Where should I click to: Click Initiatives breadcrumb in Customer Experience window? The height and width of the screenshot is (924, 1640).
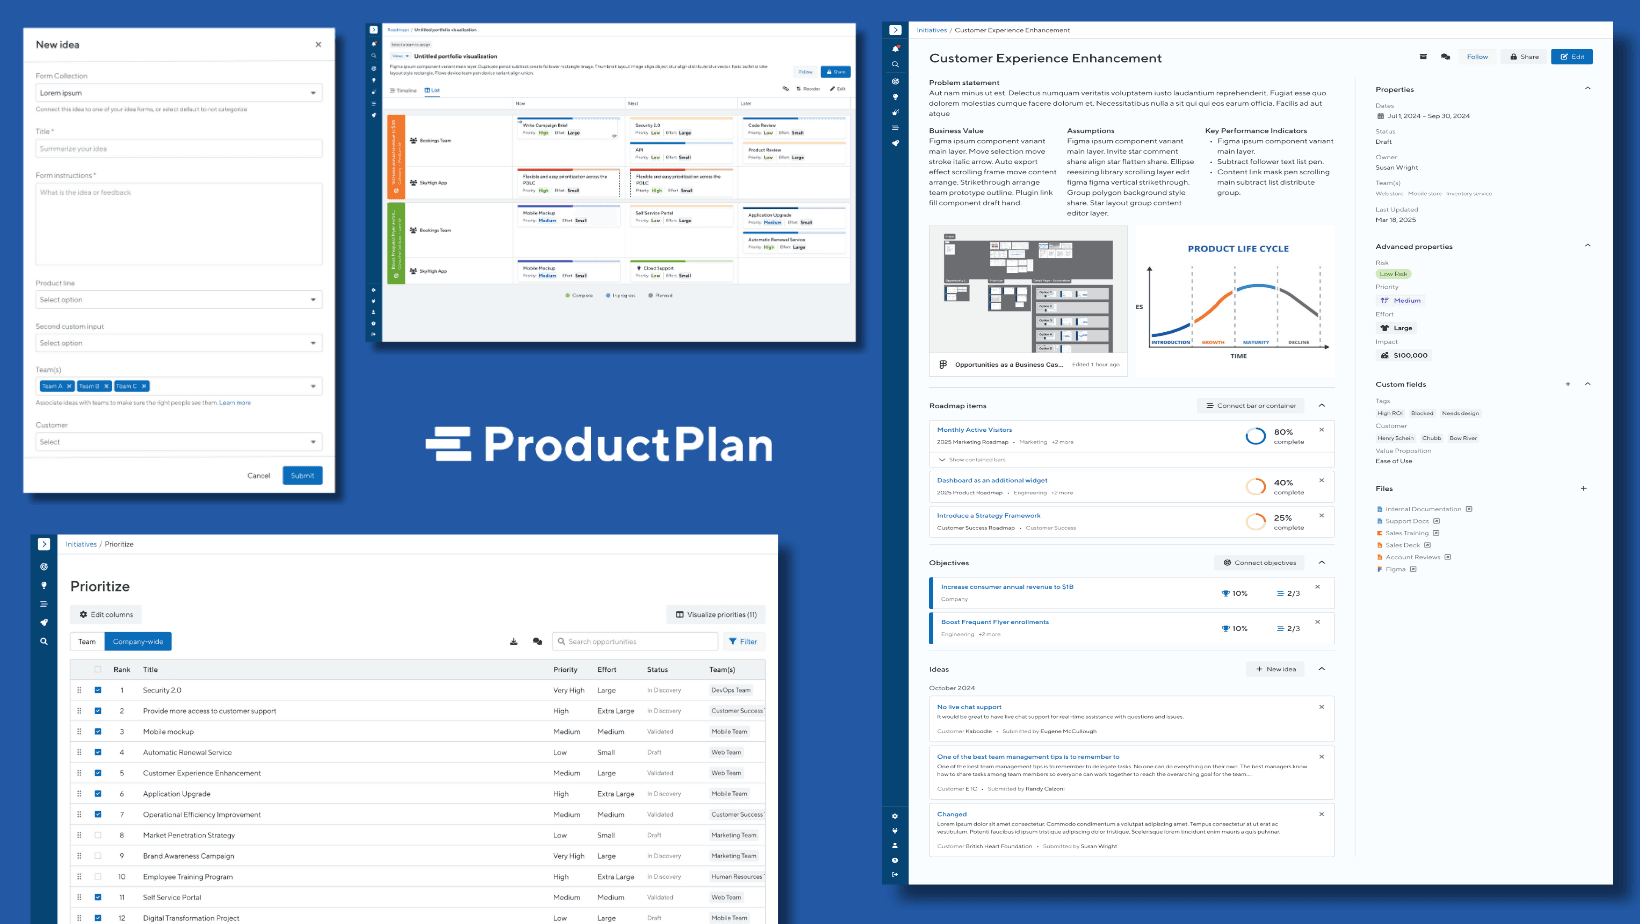(932, 30)
